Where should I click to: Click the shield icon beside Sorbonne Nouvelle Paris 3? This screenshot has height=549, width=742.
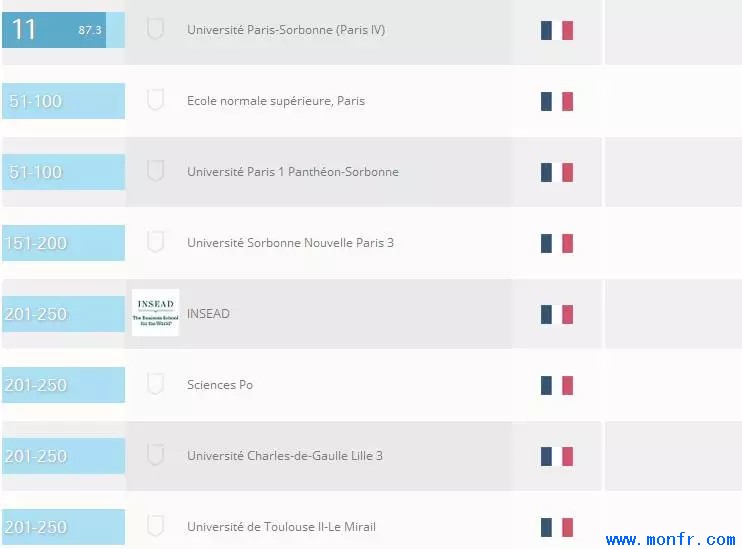click(x=155, y=242)
